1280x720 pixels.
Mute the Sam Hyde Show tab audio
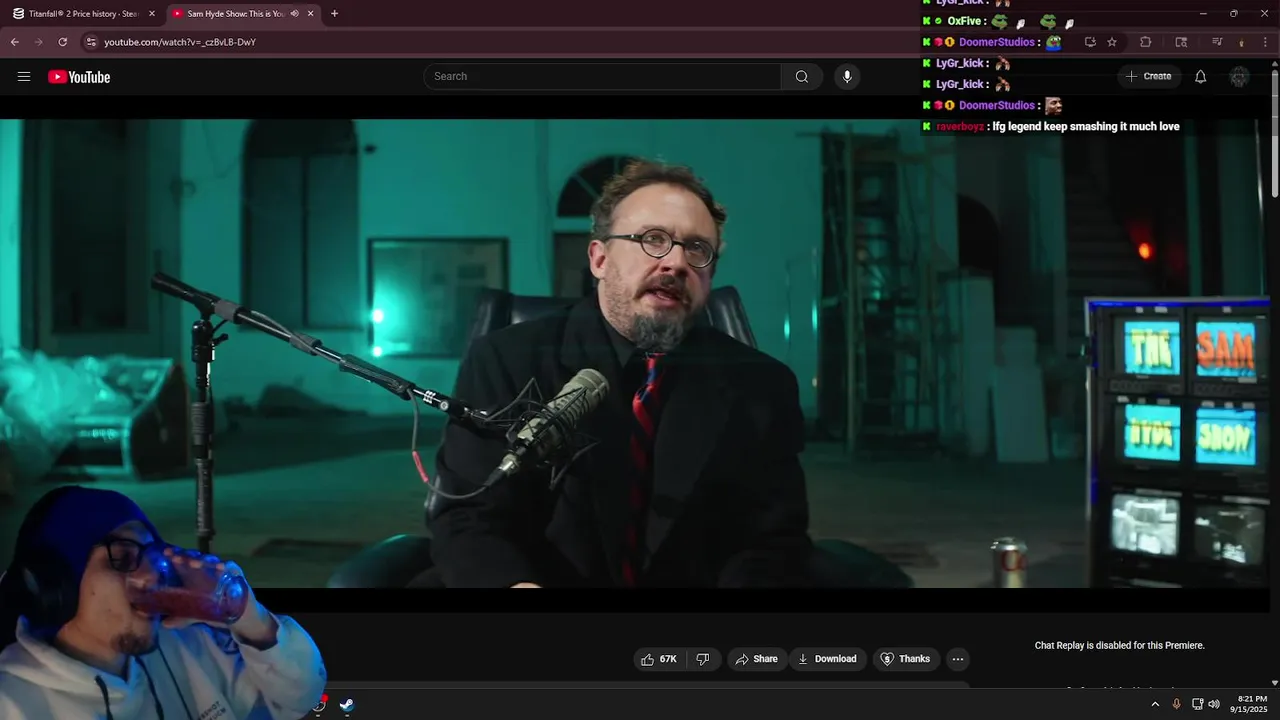click(294, 14)
